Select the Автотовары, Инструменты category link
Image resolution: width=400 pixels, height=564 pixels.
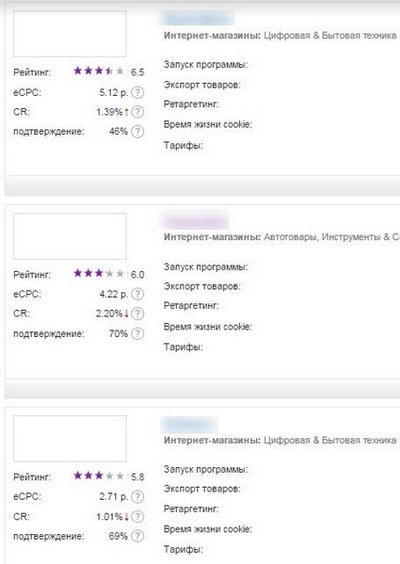click(332, 237)
